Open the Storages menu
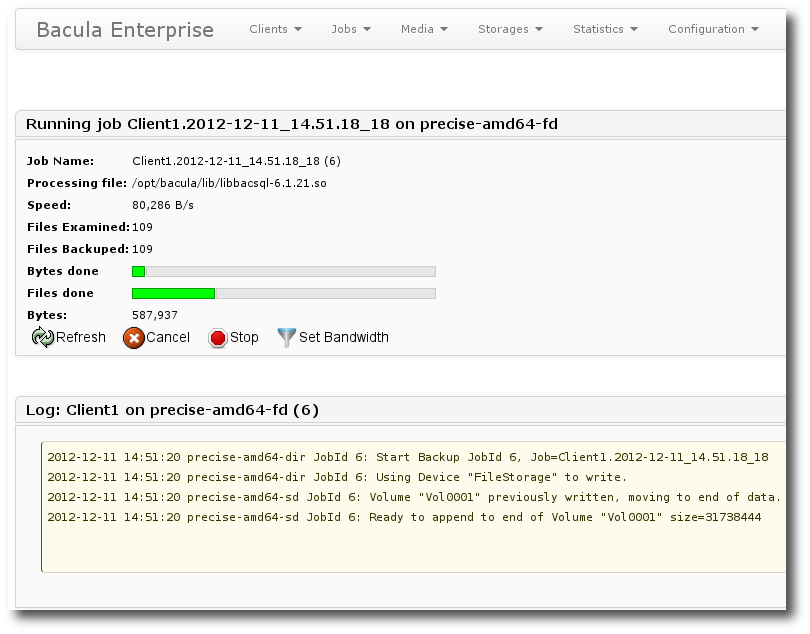Viewport: 810px width, 634px height. (x=510, y=29)
